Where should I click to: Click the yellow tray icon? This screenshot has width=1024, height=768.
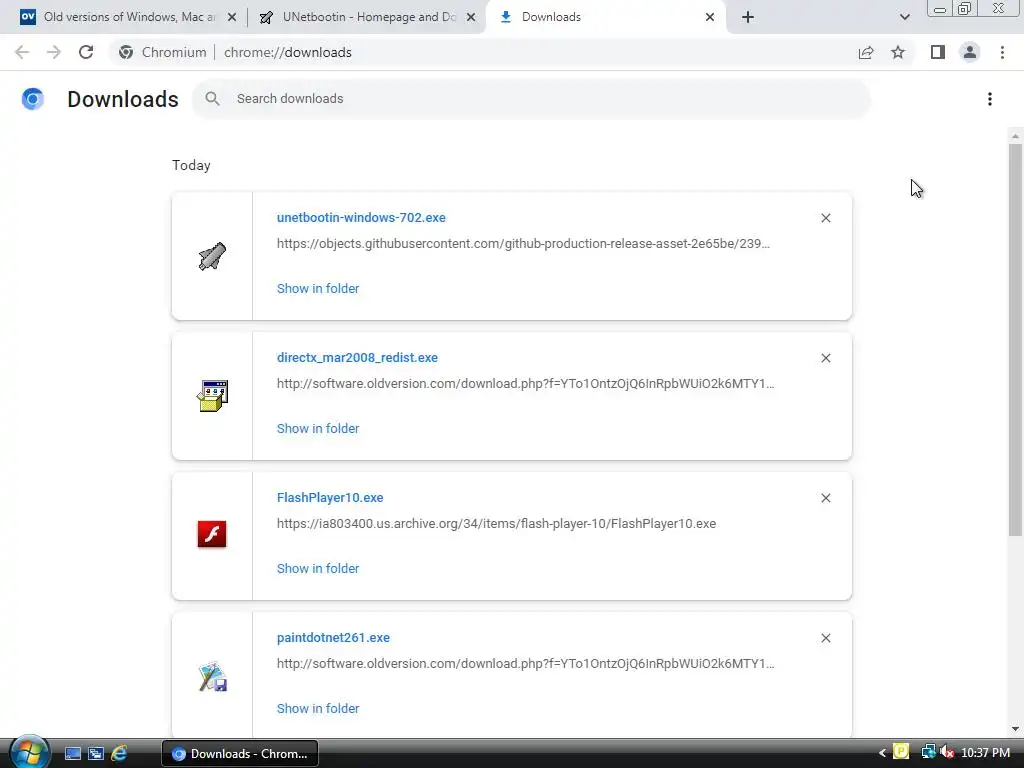(901, 752)
